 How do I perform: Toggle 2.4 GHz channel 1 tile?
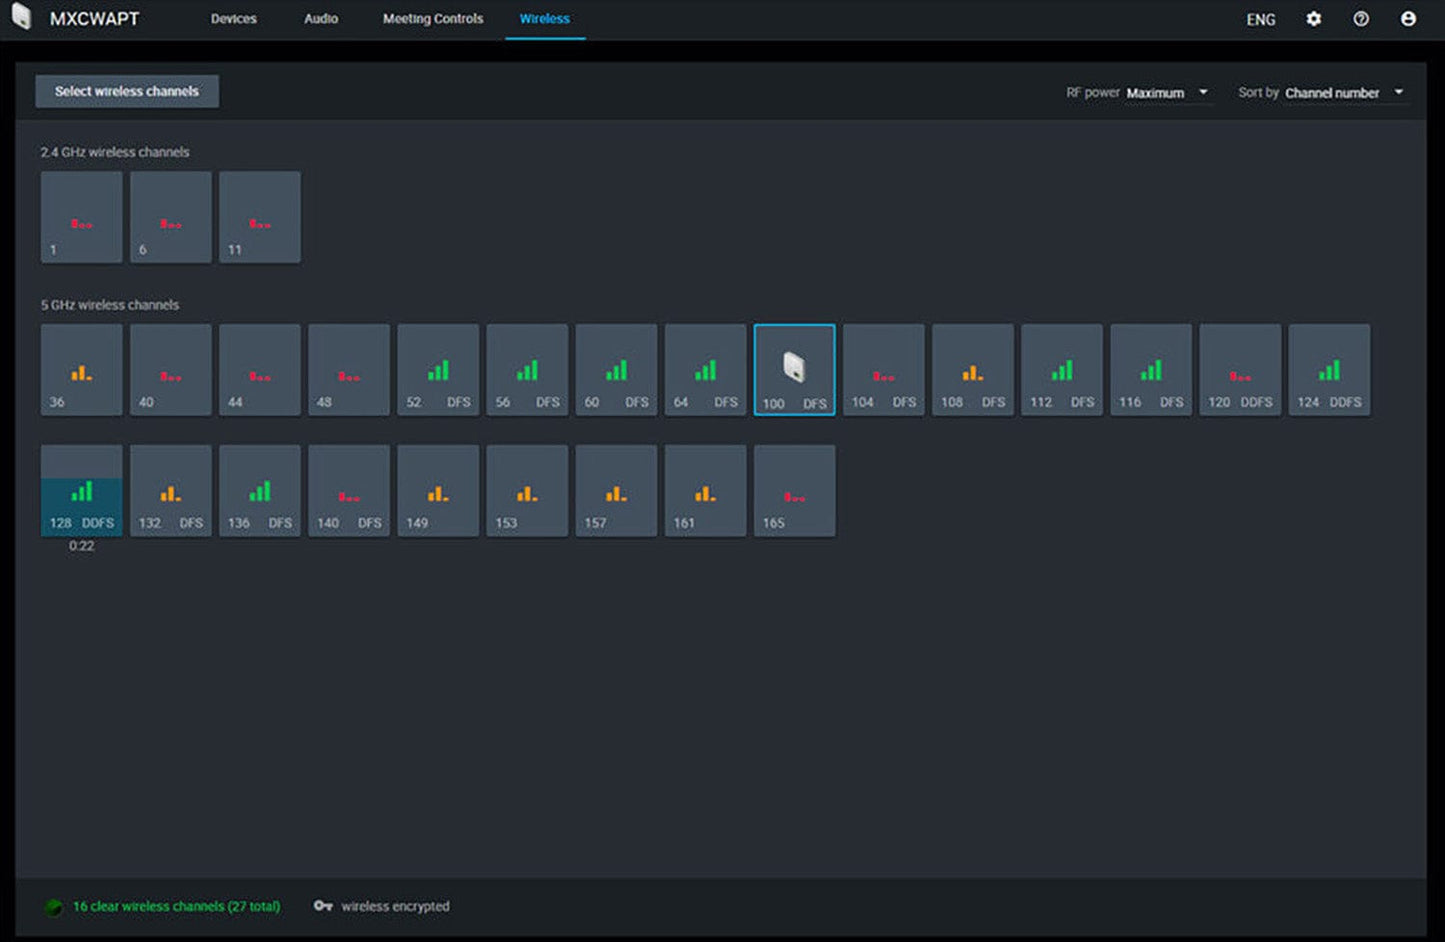click(81, 217)
